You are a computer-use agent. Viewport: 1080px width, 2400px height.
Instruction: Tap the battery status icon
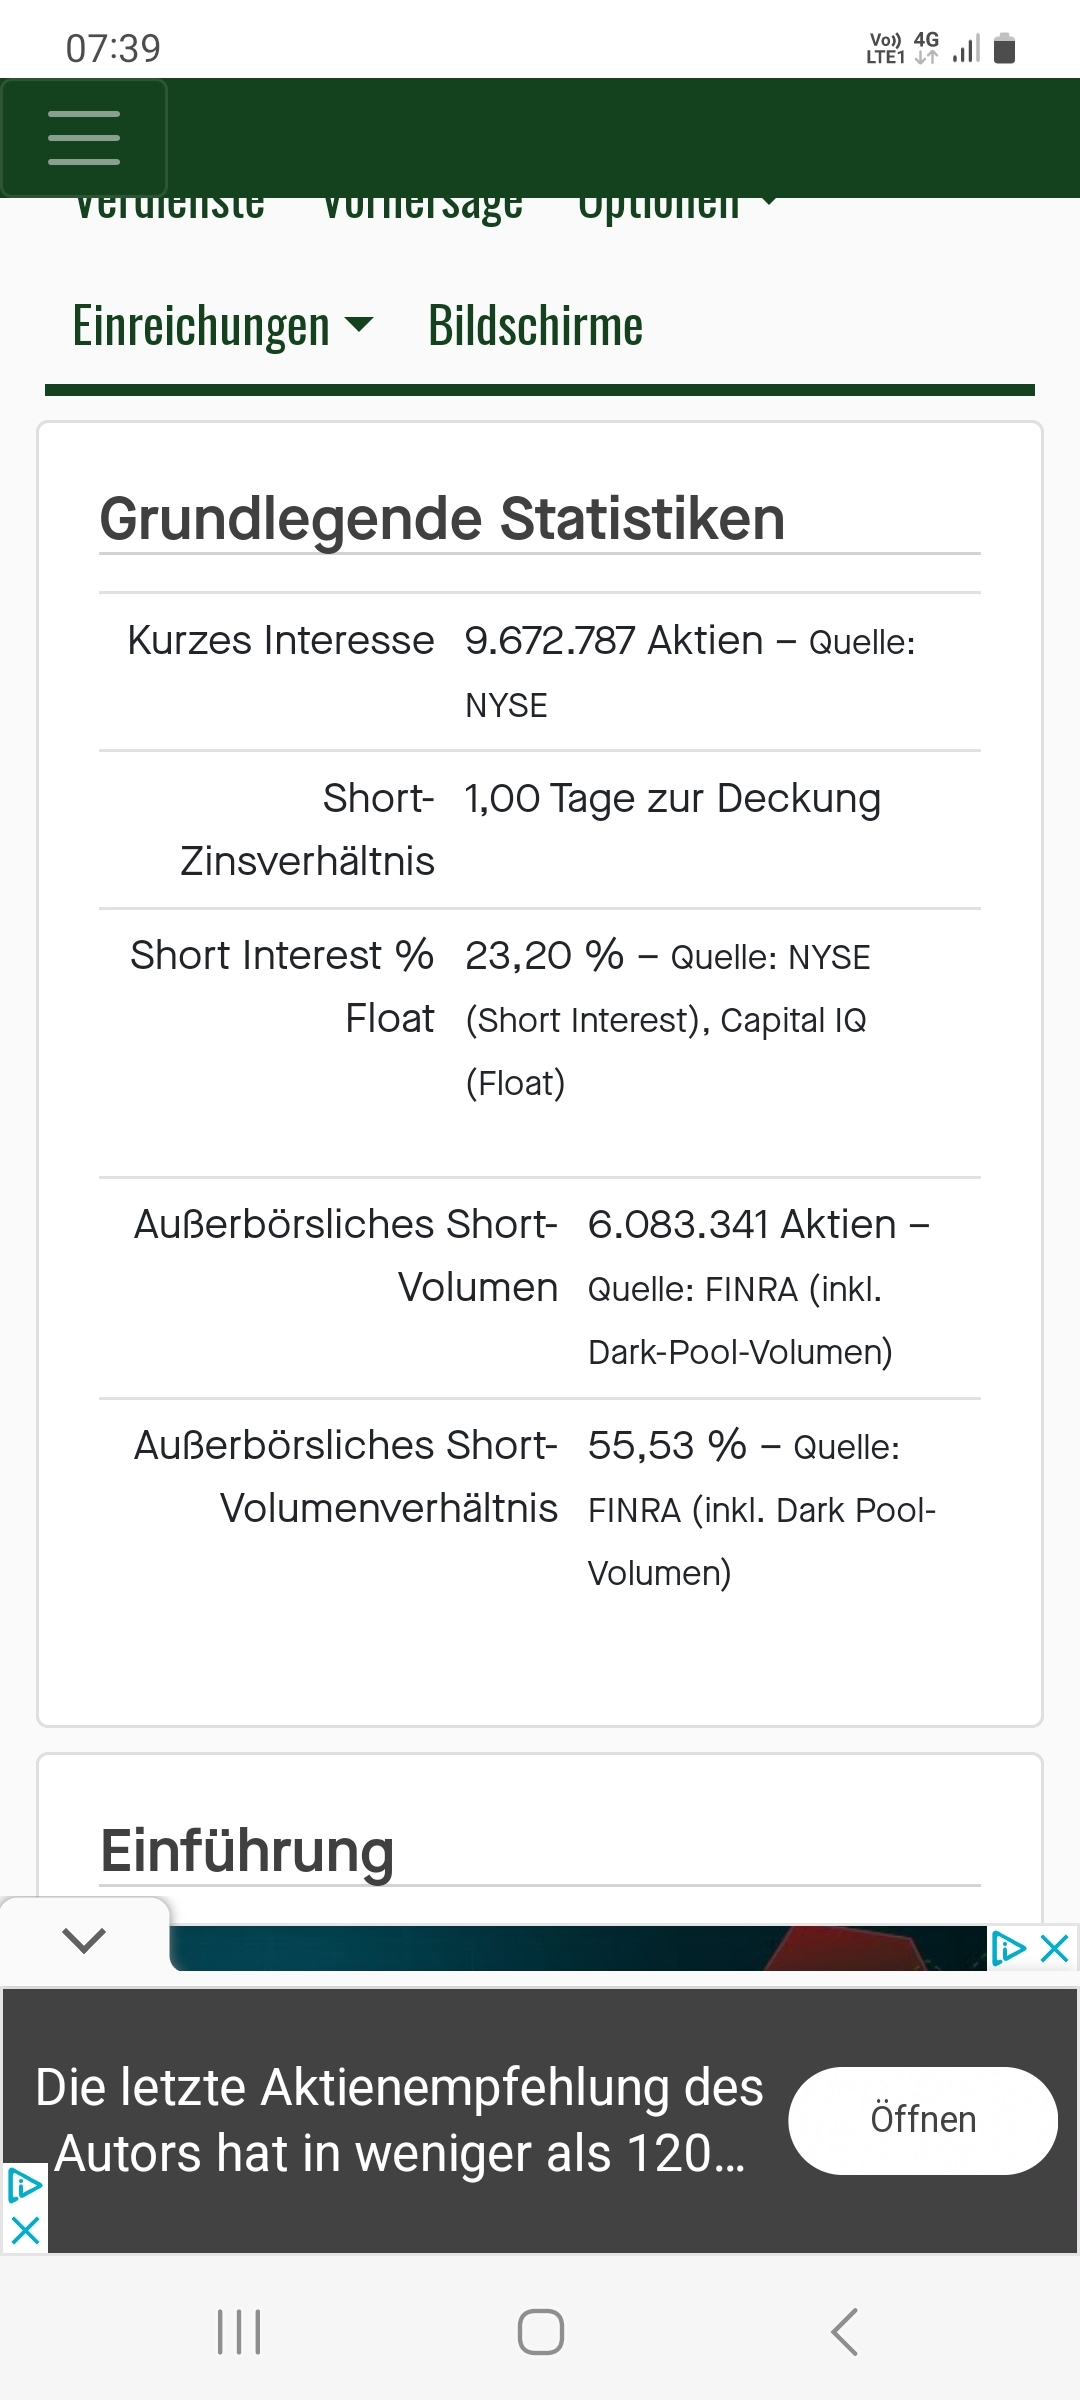pyautogui.click(x=1005, y=48)
